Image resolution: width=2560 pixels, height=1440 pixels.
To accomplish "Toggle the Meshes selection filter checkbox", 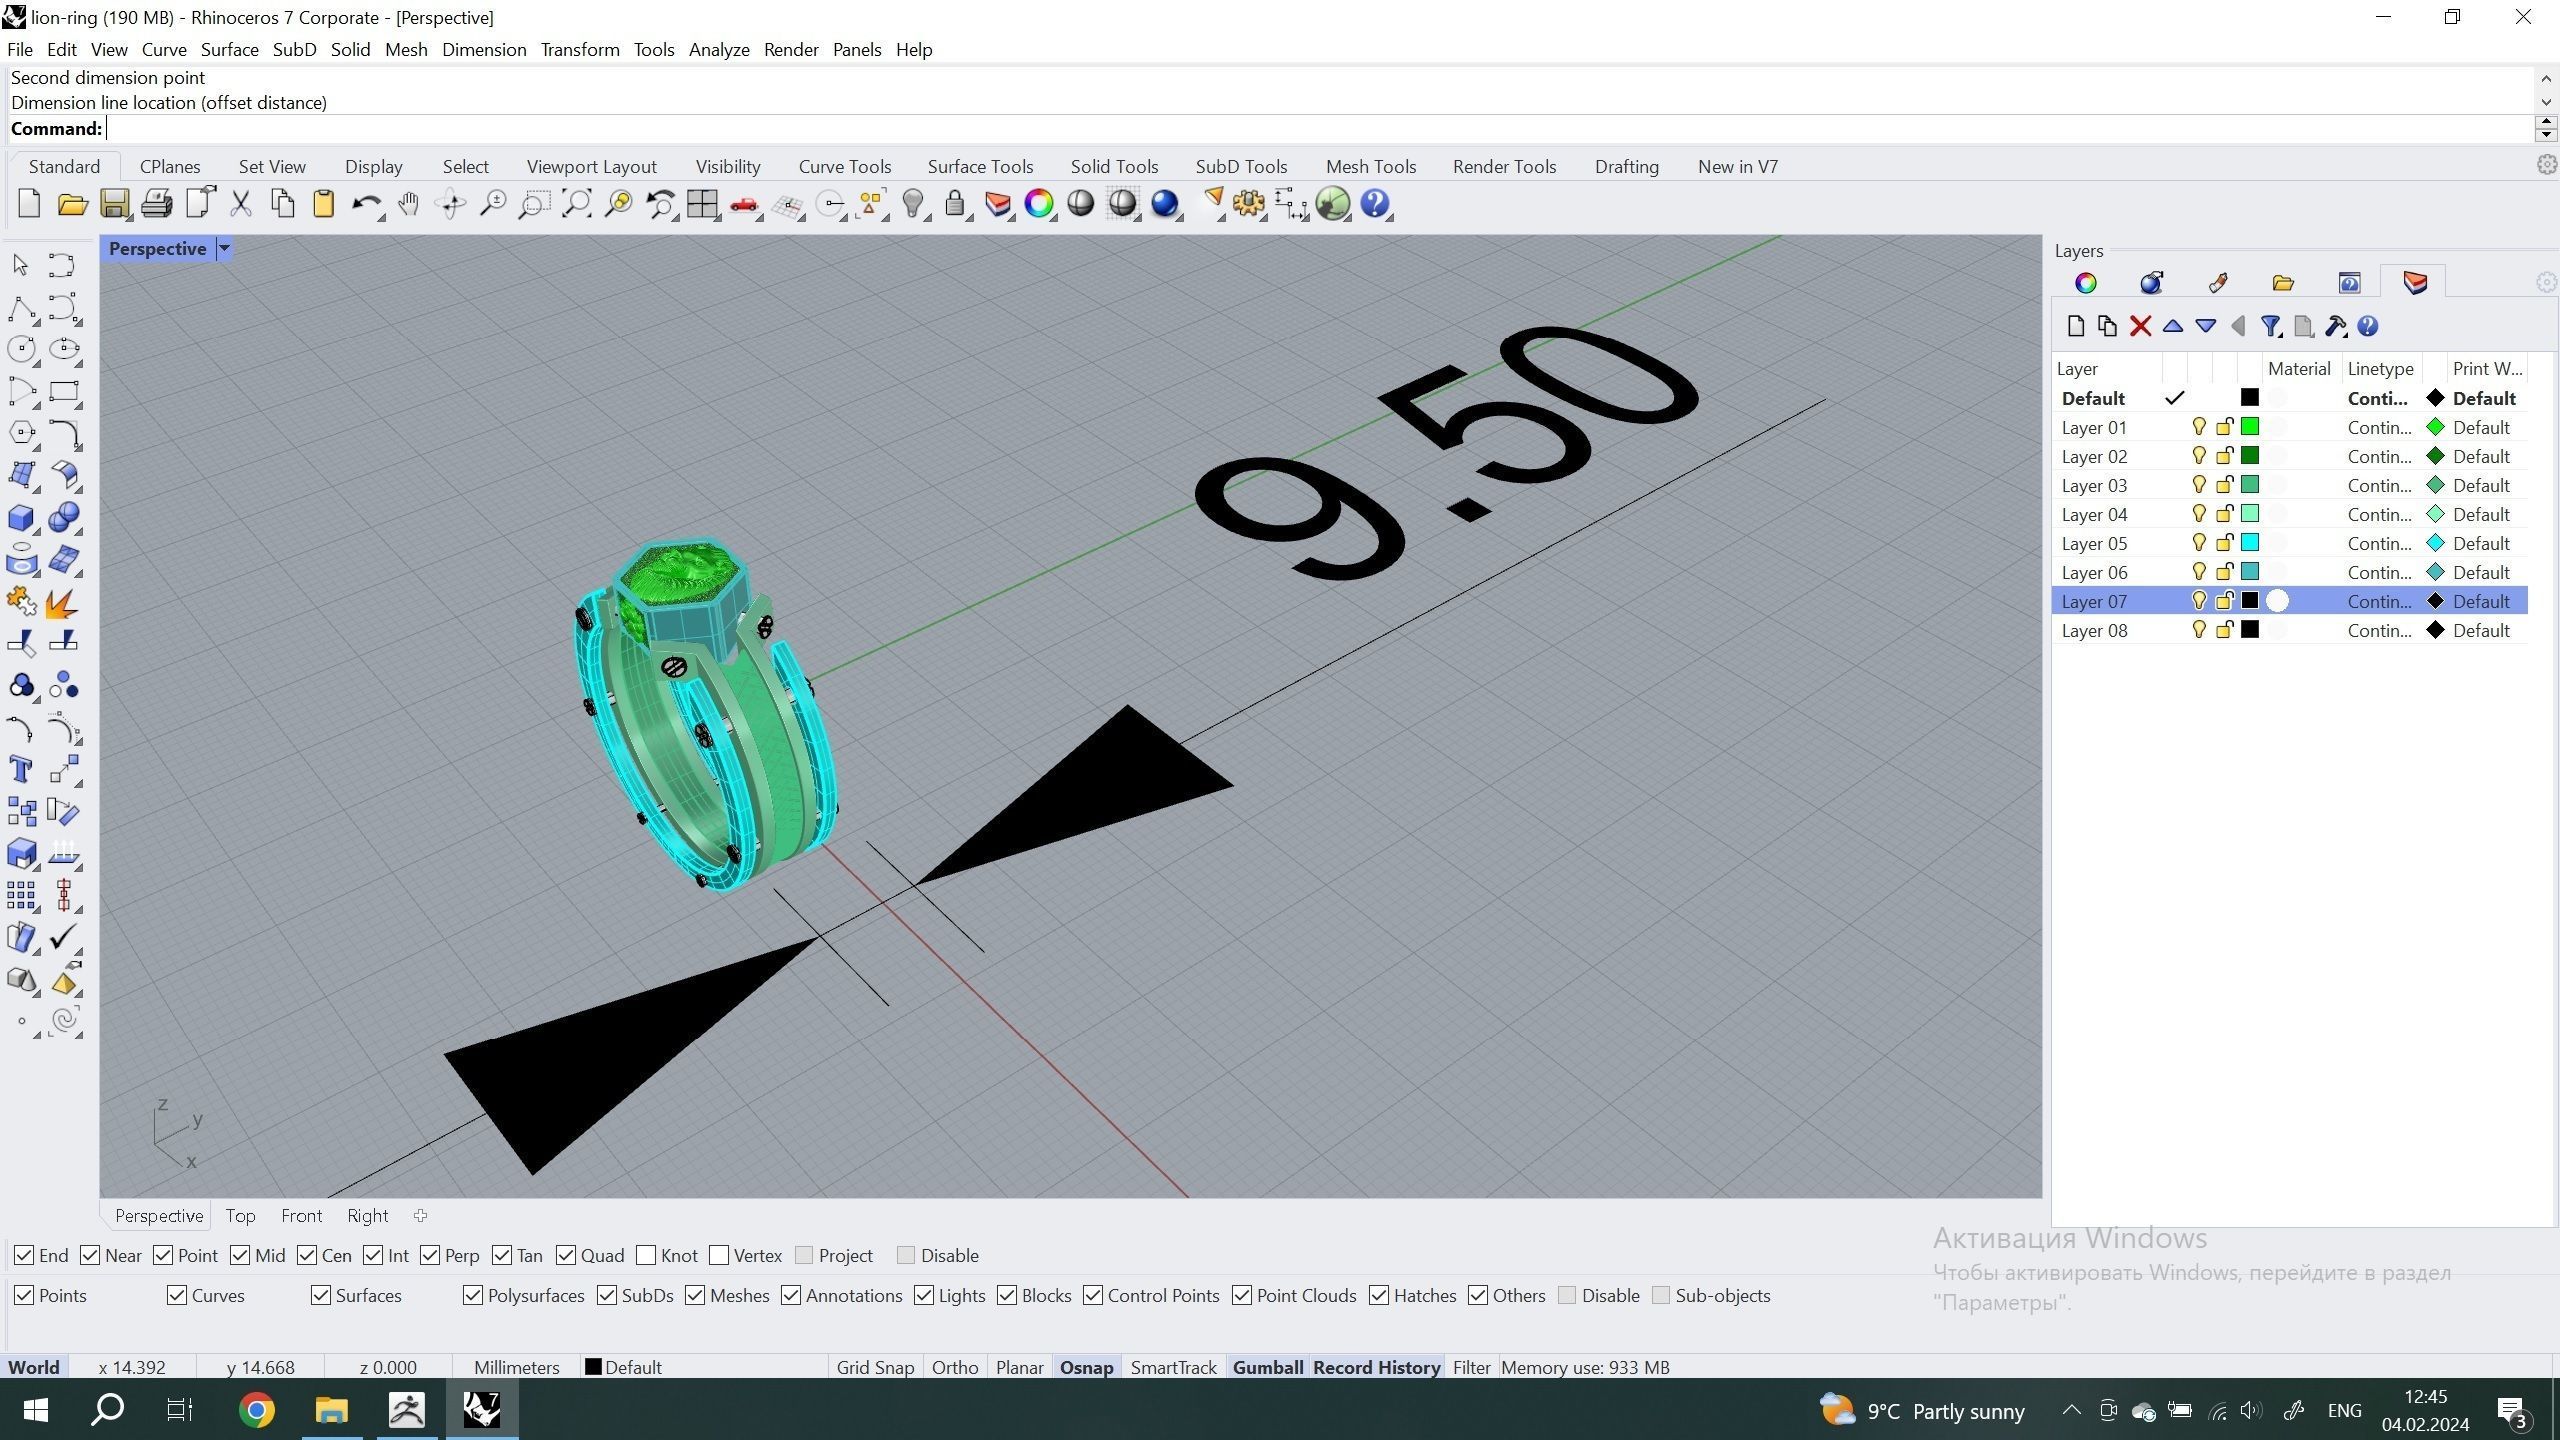I will [695, 1295].
